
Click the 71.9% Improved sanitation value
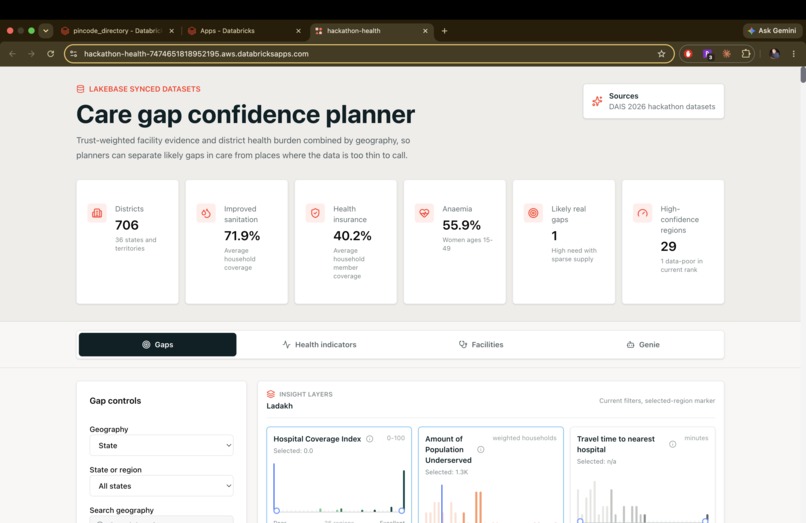pyautogui.click(x=242, y=236)
